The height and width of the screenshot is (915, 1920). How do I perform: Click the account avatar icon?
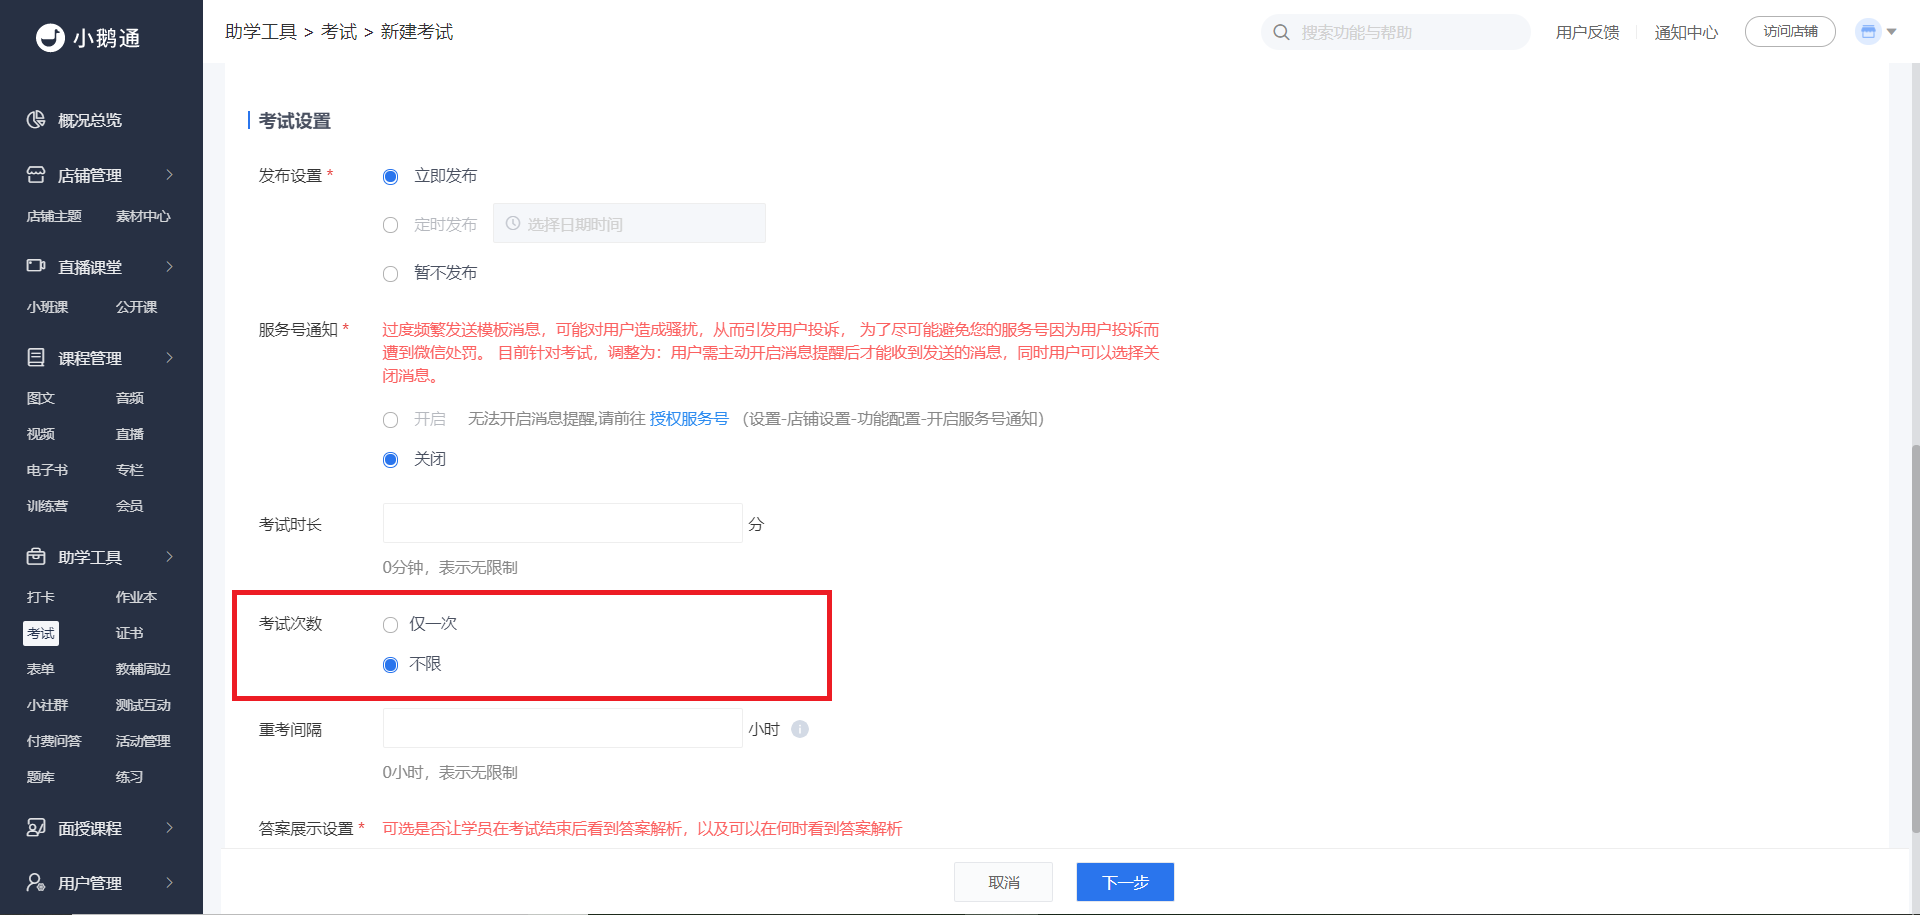1868,32
